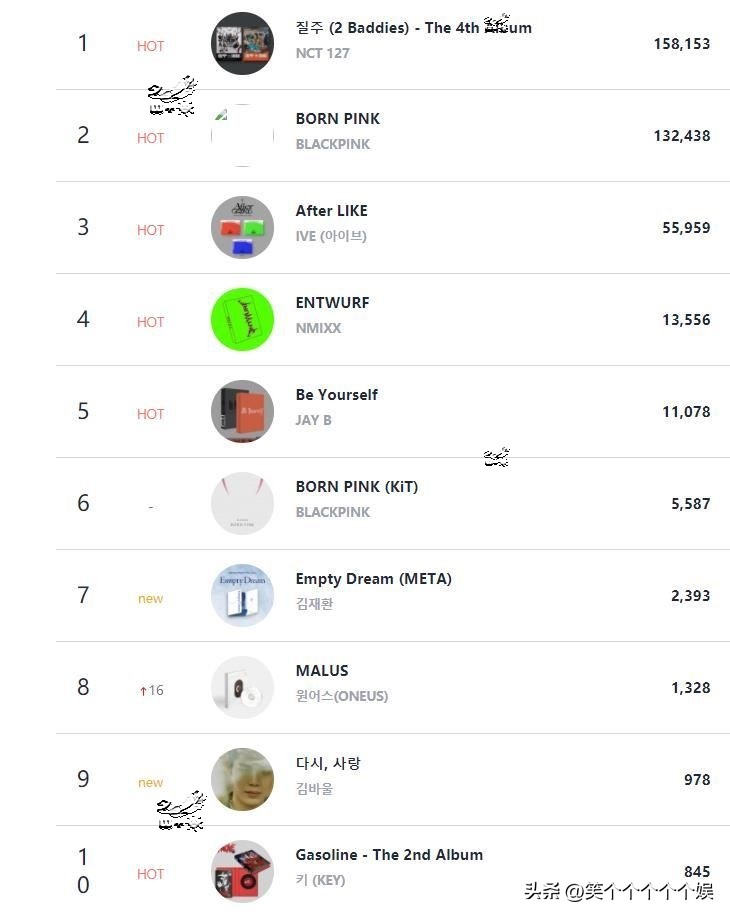Screen dimensions: 730x917
Task: Open the MALUS album cover thumbnail
Action: tap(242, 687)
